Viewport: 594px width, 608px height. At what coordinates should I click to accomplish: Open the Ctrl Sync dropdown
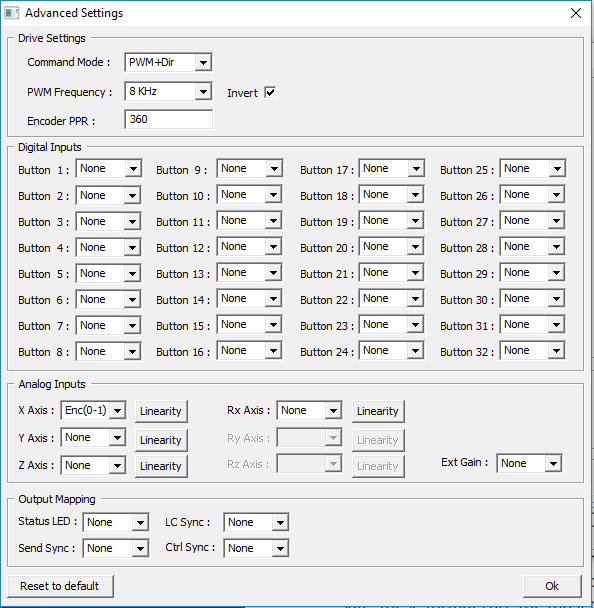[x=256, y=548]
